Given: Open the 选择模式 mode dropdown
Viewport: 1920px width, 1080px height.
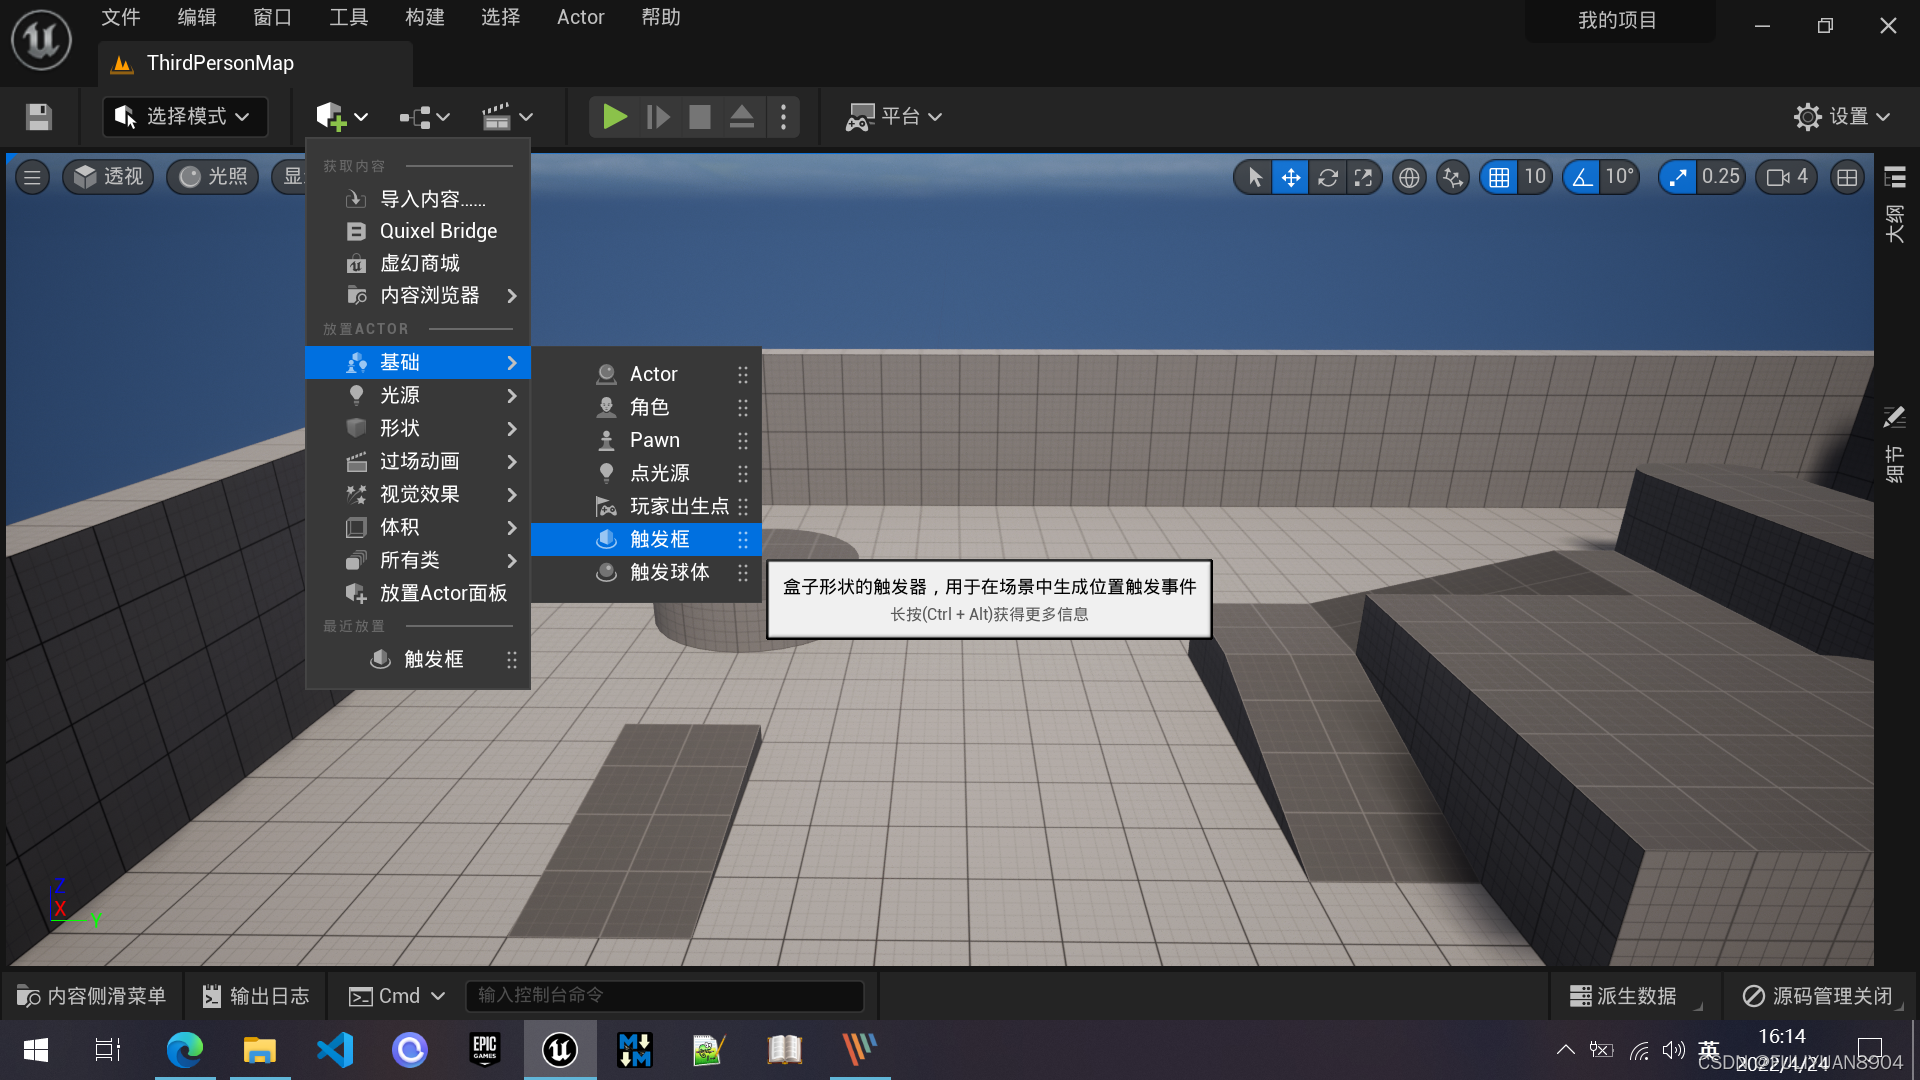Looking at the screenshot, I should 184,117.
